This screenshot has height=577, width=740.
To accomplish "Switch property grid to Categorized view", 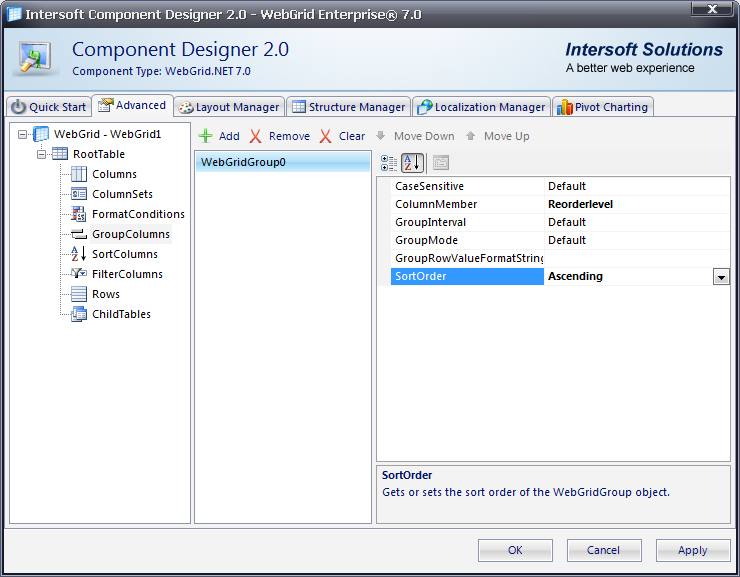I will click(389, 163).
